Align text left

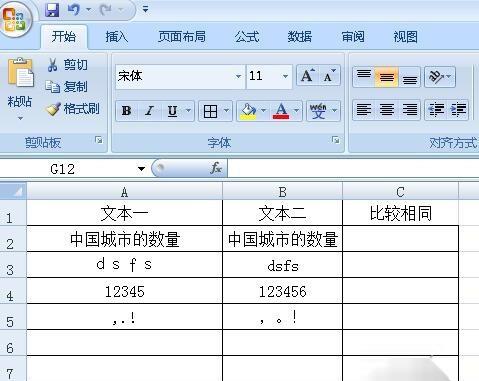click(x=364, y=110)
